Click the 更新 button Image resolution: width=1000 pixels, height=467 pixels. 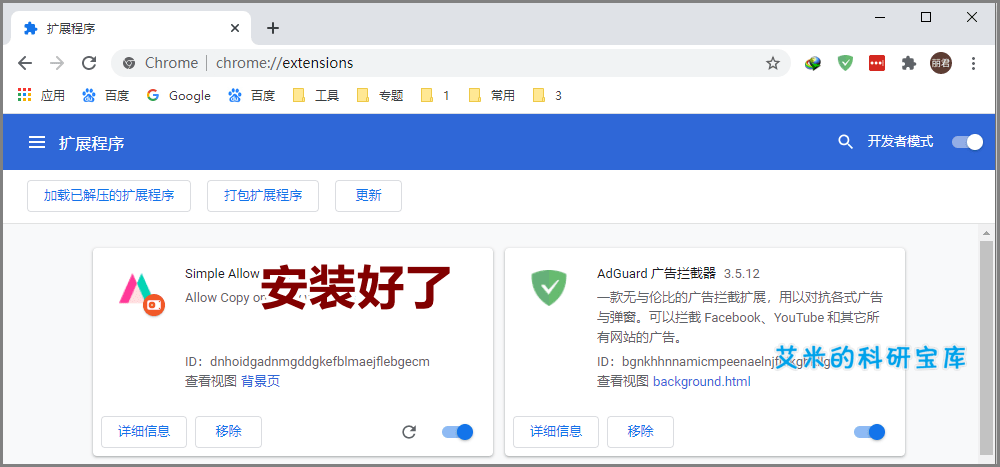tap(369, 196)
